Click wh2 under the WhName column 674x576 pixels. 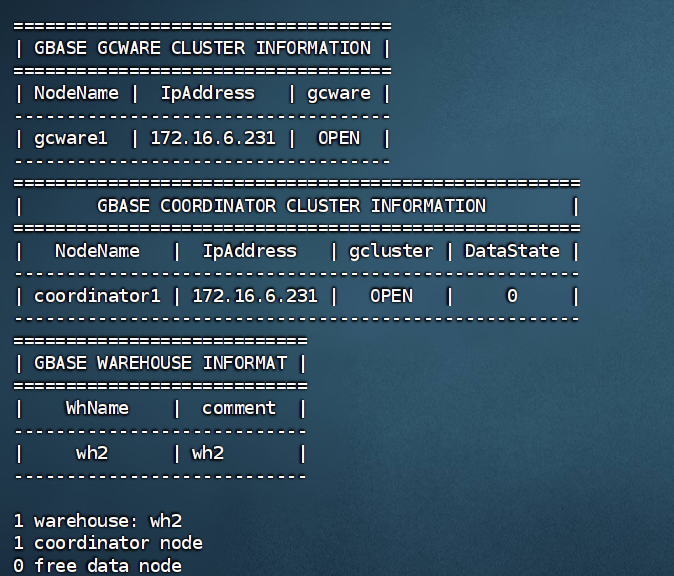pyautogui.click(x=92, y=453)
